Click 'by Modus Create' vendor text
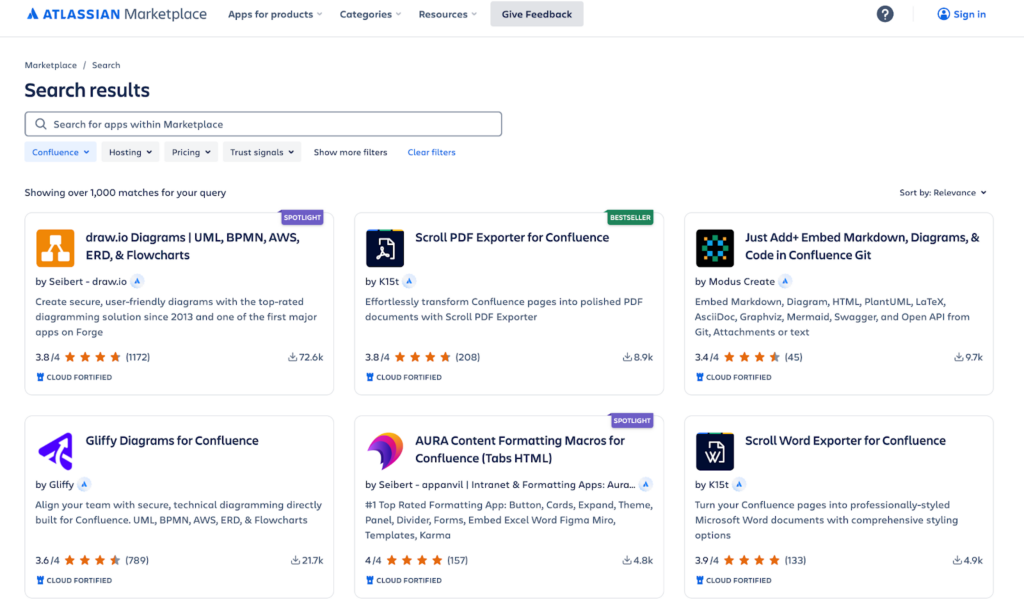Screen dimensions: 1024x612 pos(735,282)
